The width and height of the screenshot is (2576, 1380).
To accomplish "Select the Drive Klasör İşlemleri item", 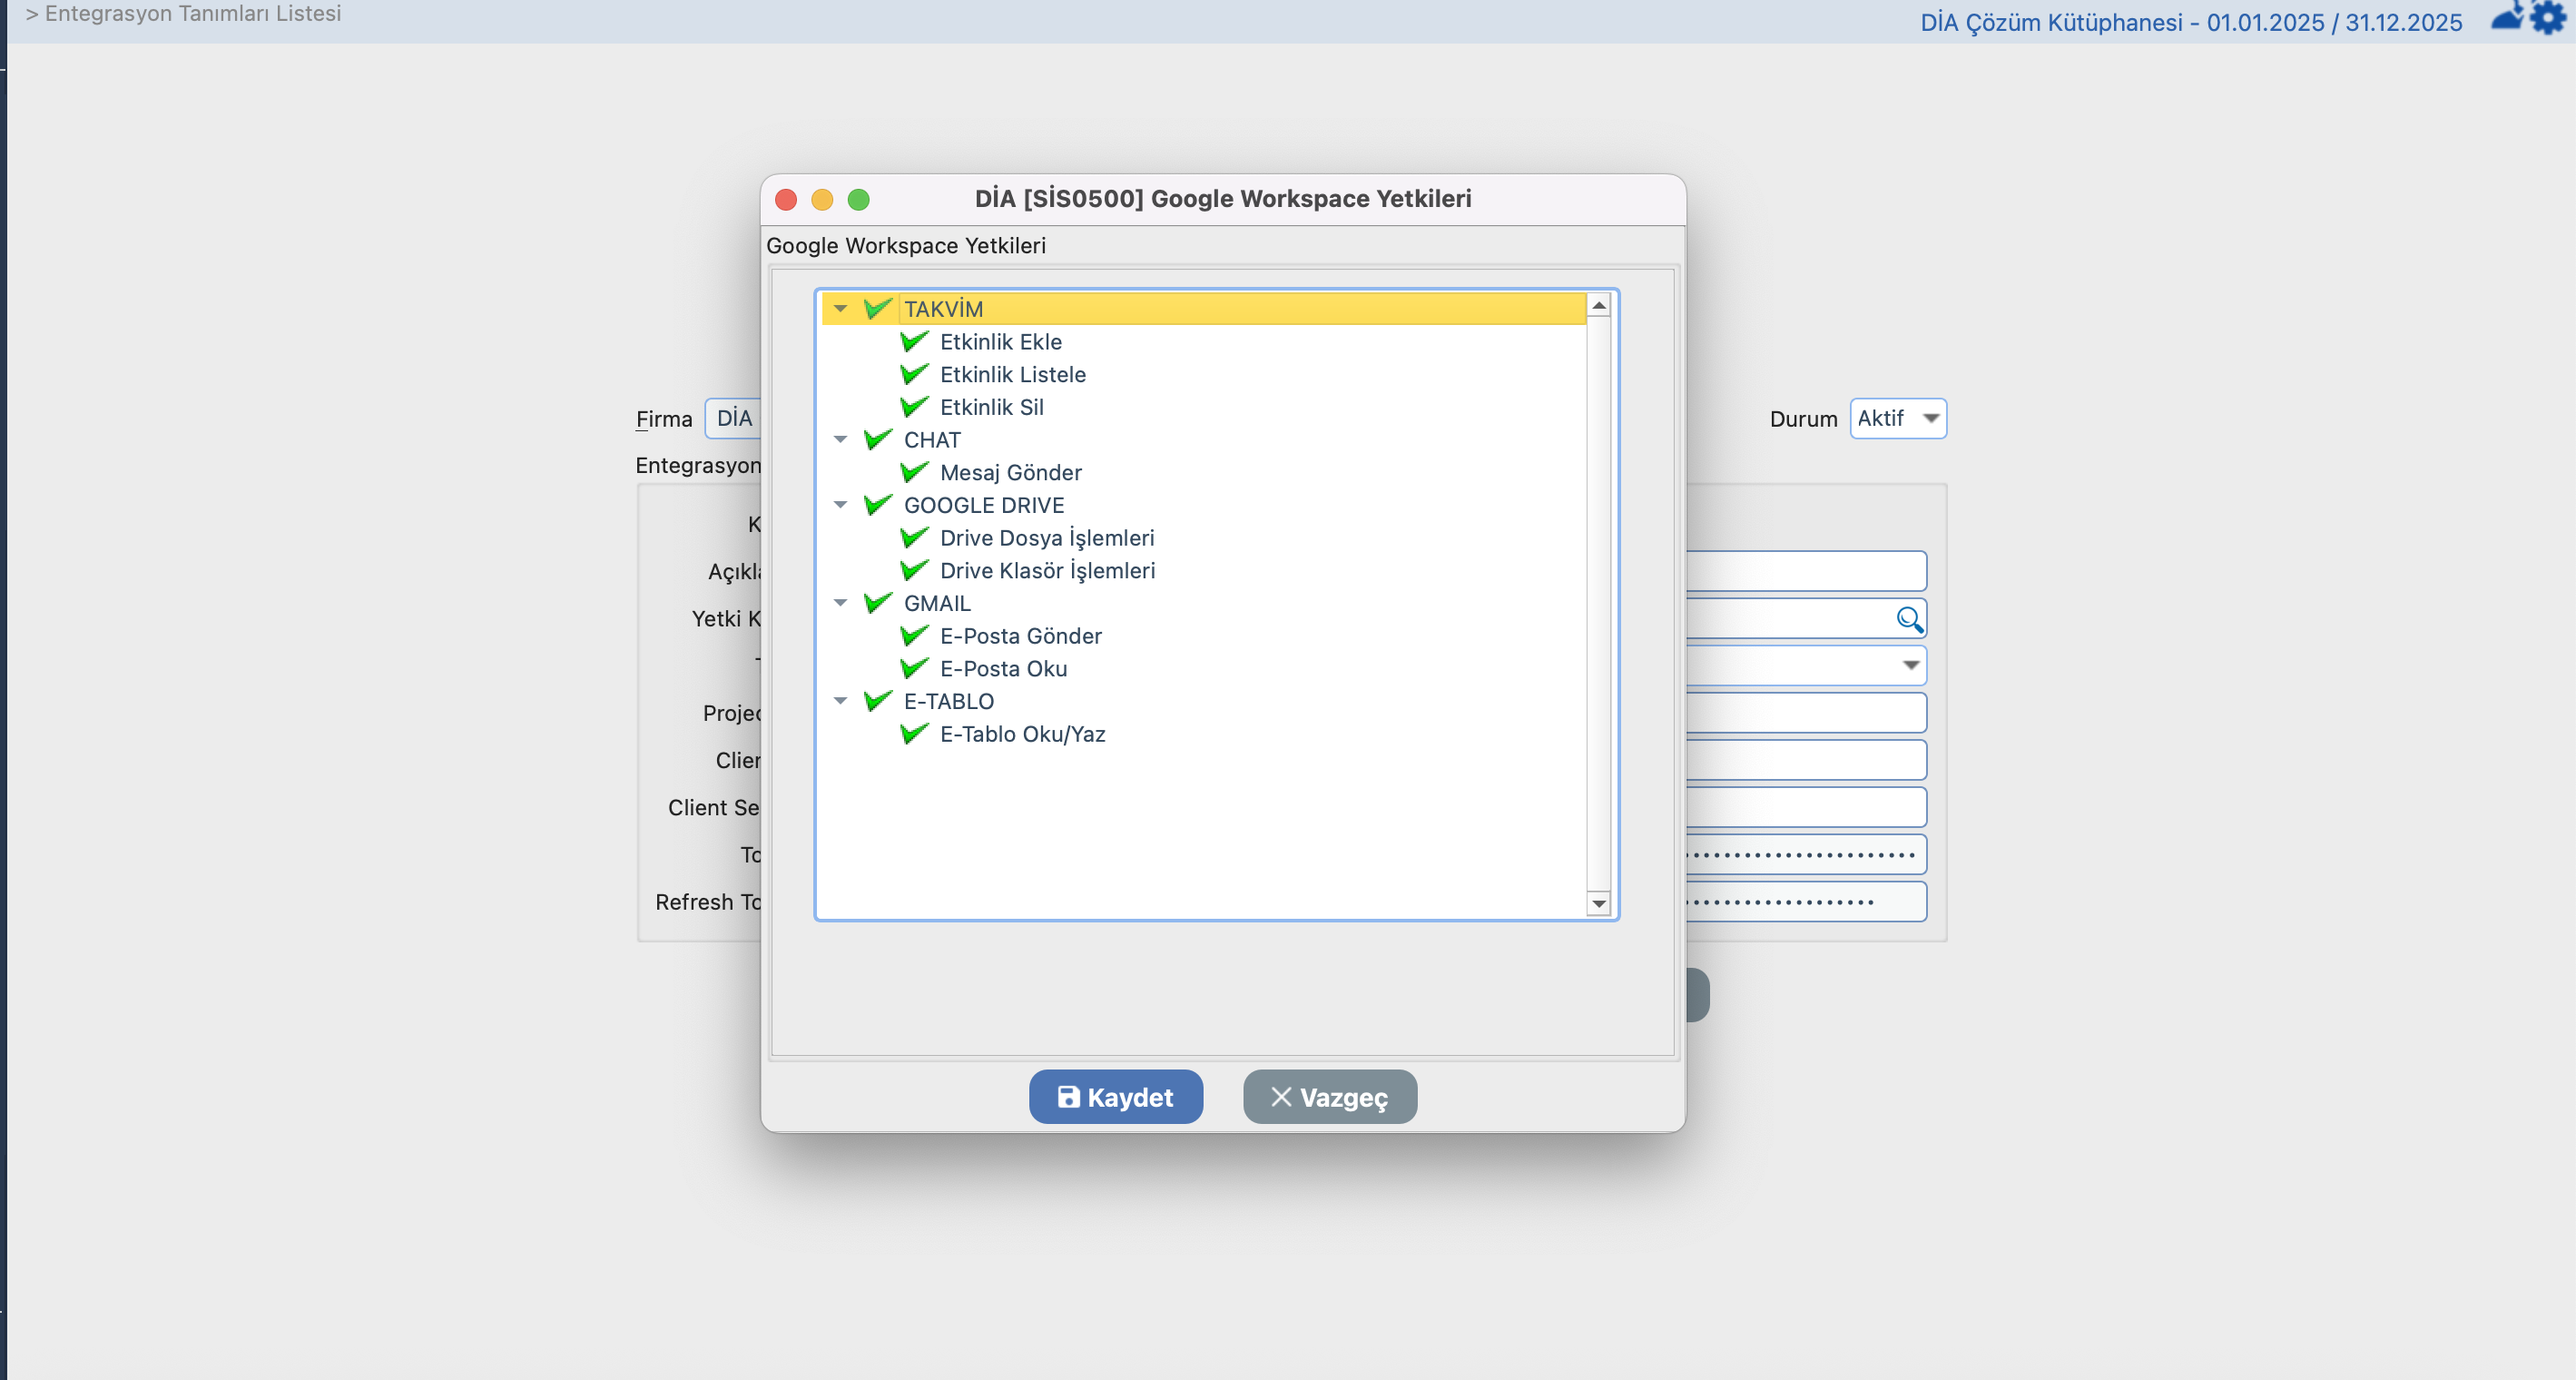I will (x=1046, y=570).
